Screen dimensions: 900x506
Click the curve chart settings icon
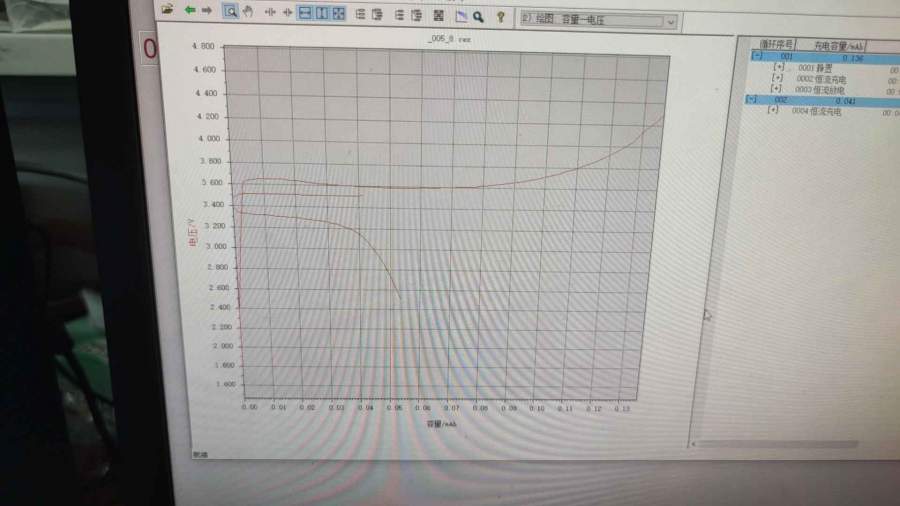pyautogui.click(x=461, y=17)
